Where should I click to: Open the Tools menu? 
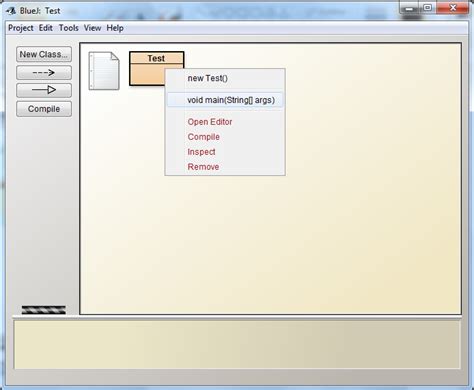tap(69, 28)
